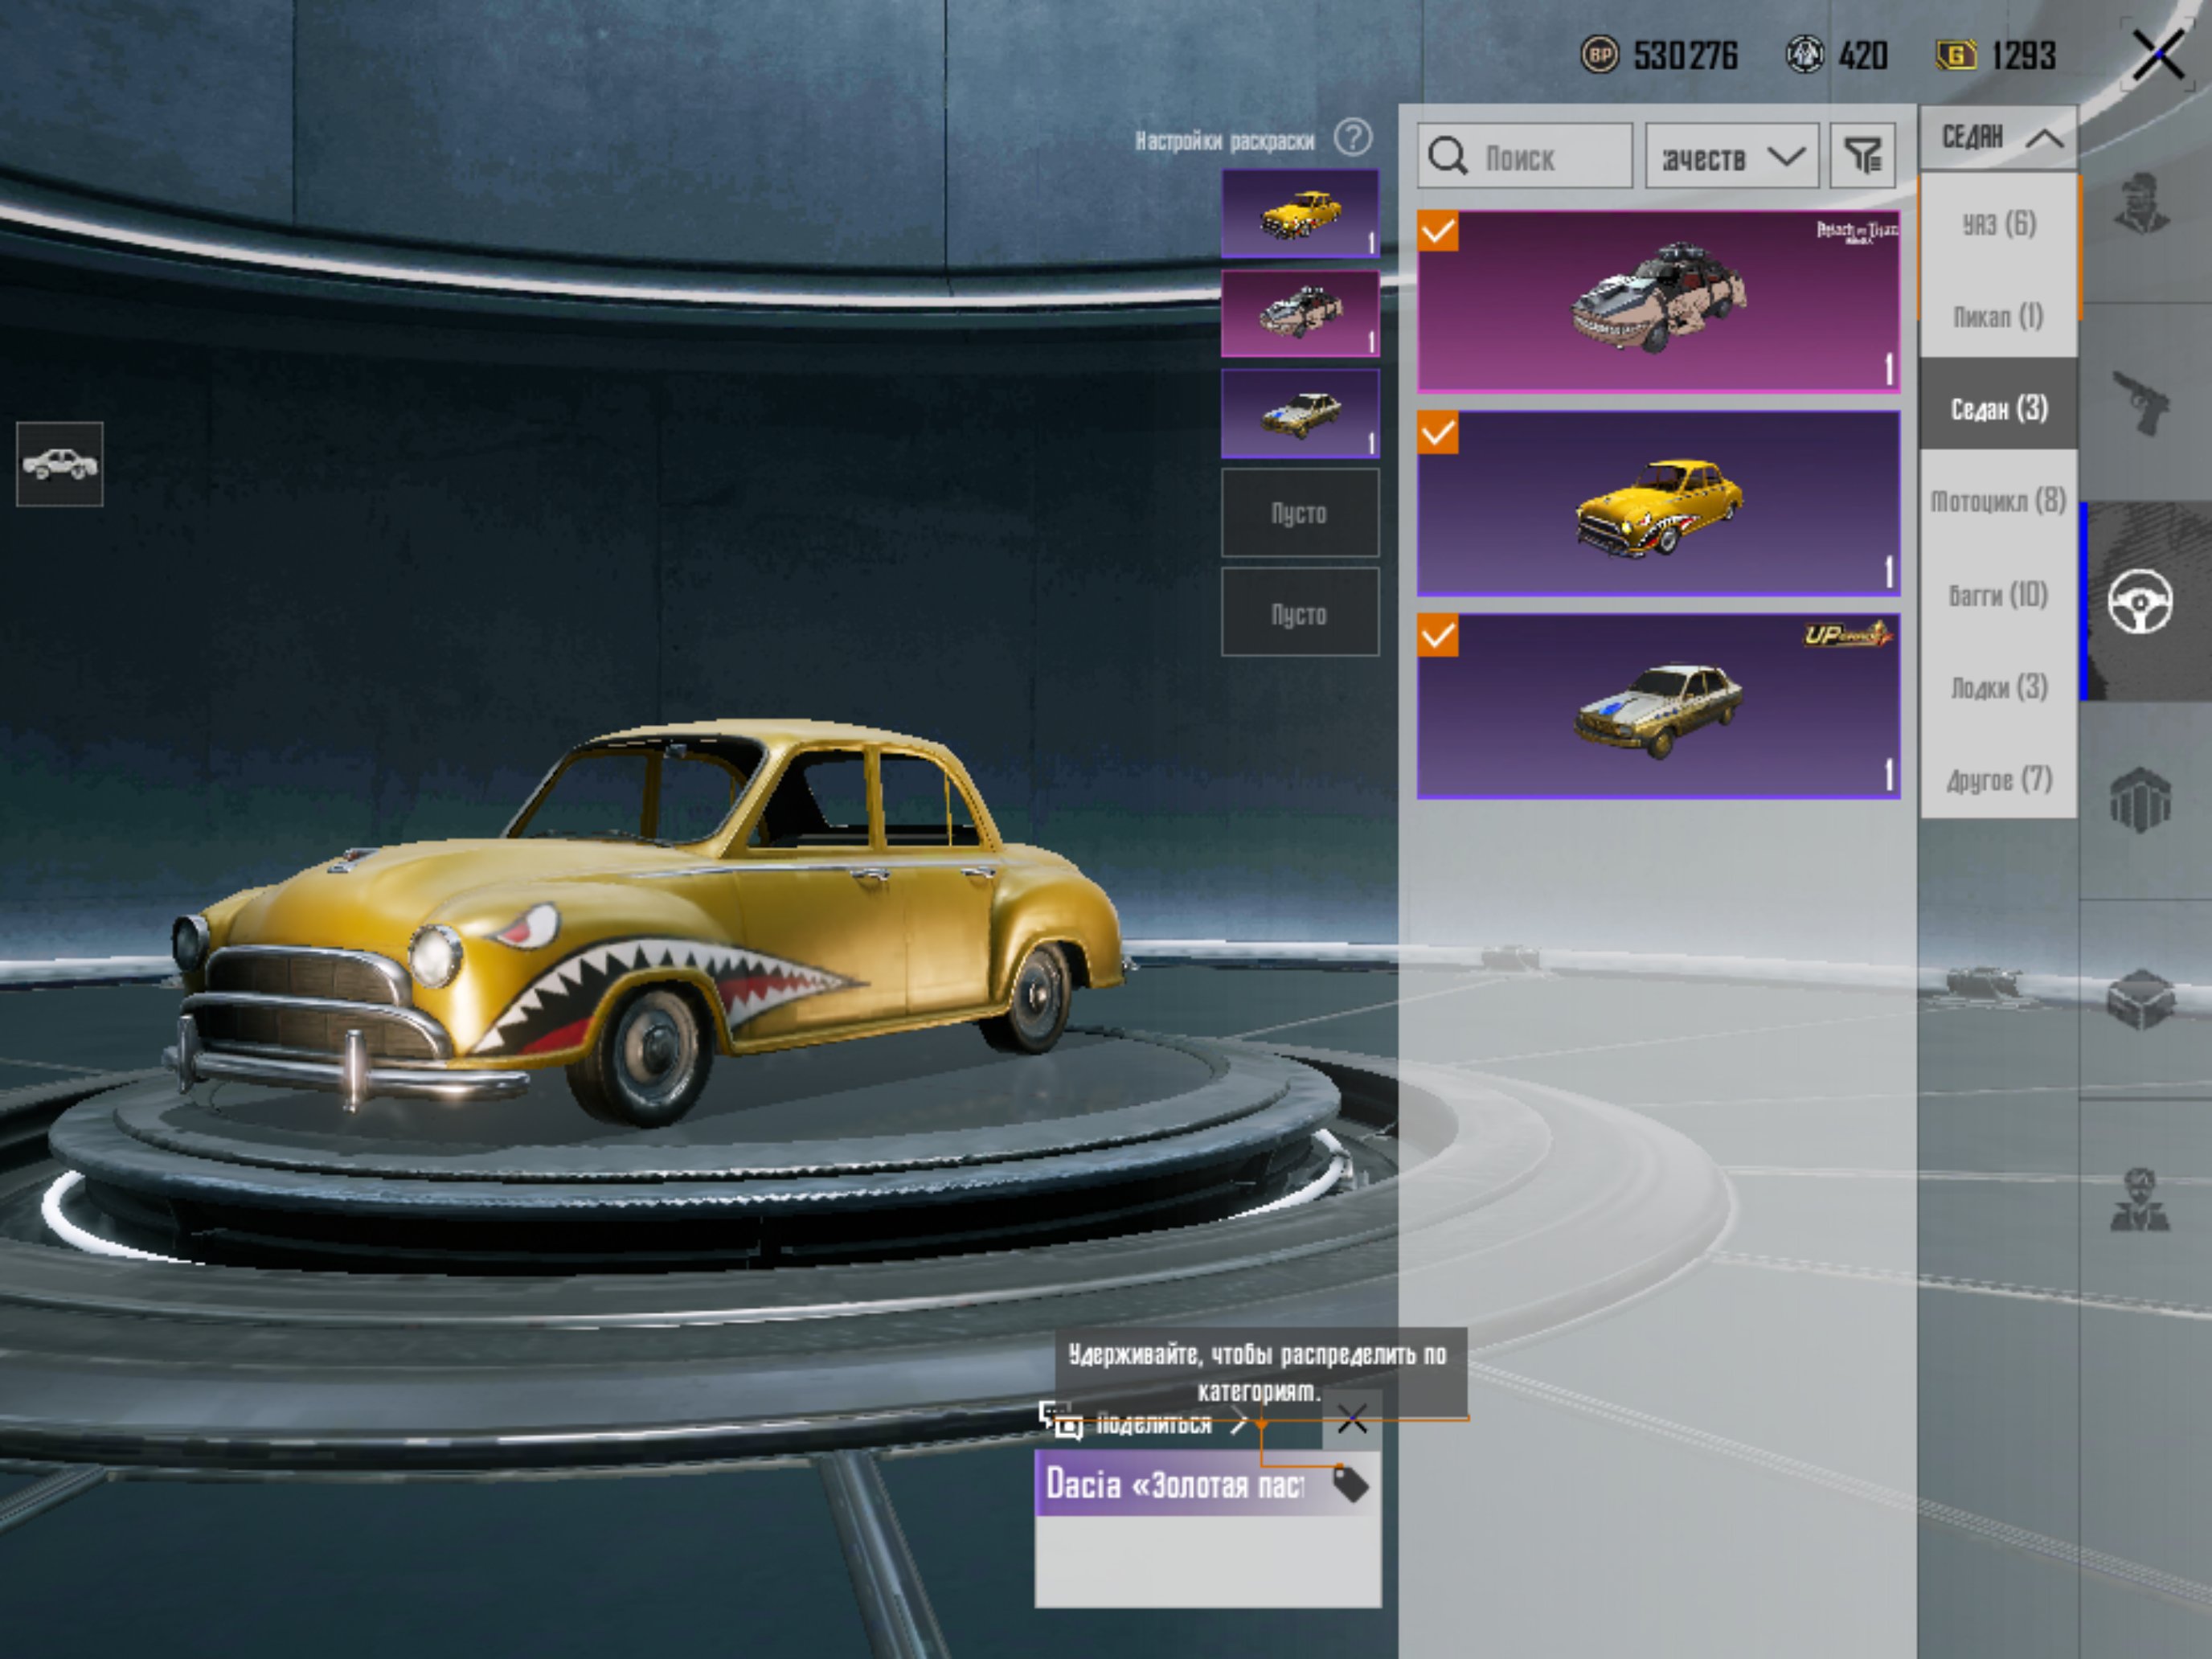Select the UP gold Dacia skin card
Image resolution: width=2212 pixels, height=1659 pixels.
click(x=1658, y=706)
